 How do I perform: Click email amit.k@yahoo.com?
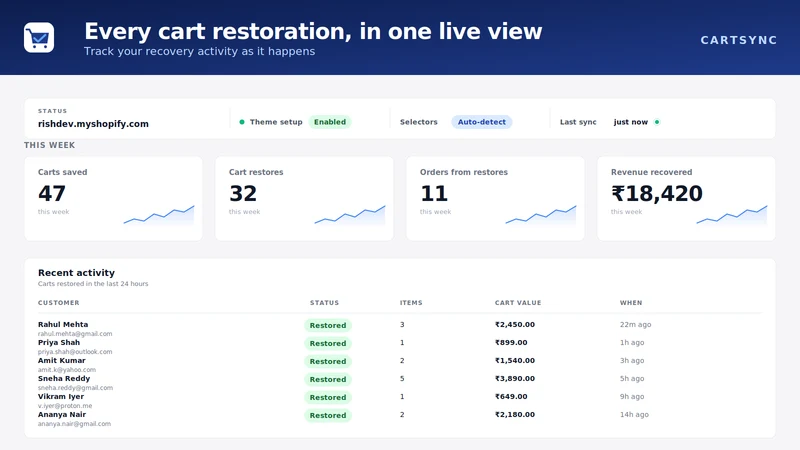point(67,369)
